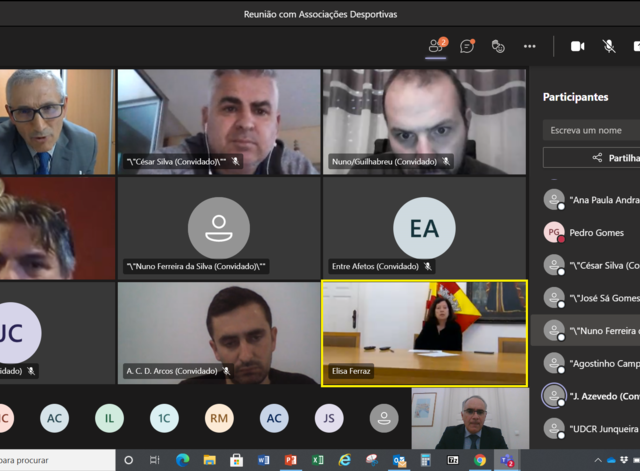Click the 'Escreva um nome' search field
640x471 pixels.
point(592,130)
